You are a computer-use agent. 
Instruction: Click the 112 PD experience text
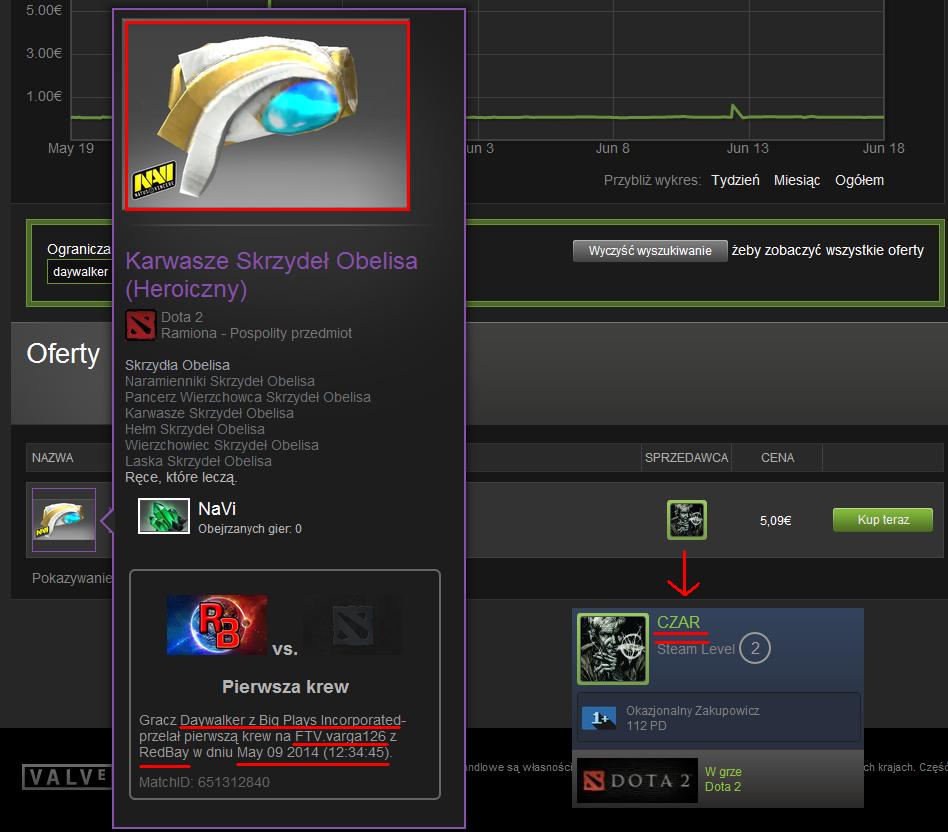646,726
